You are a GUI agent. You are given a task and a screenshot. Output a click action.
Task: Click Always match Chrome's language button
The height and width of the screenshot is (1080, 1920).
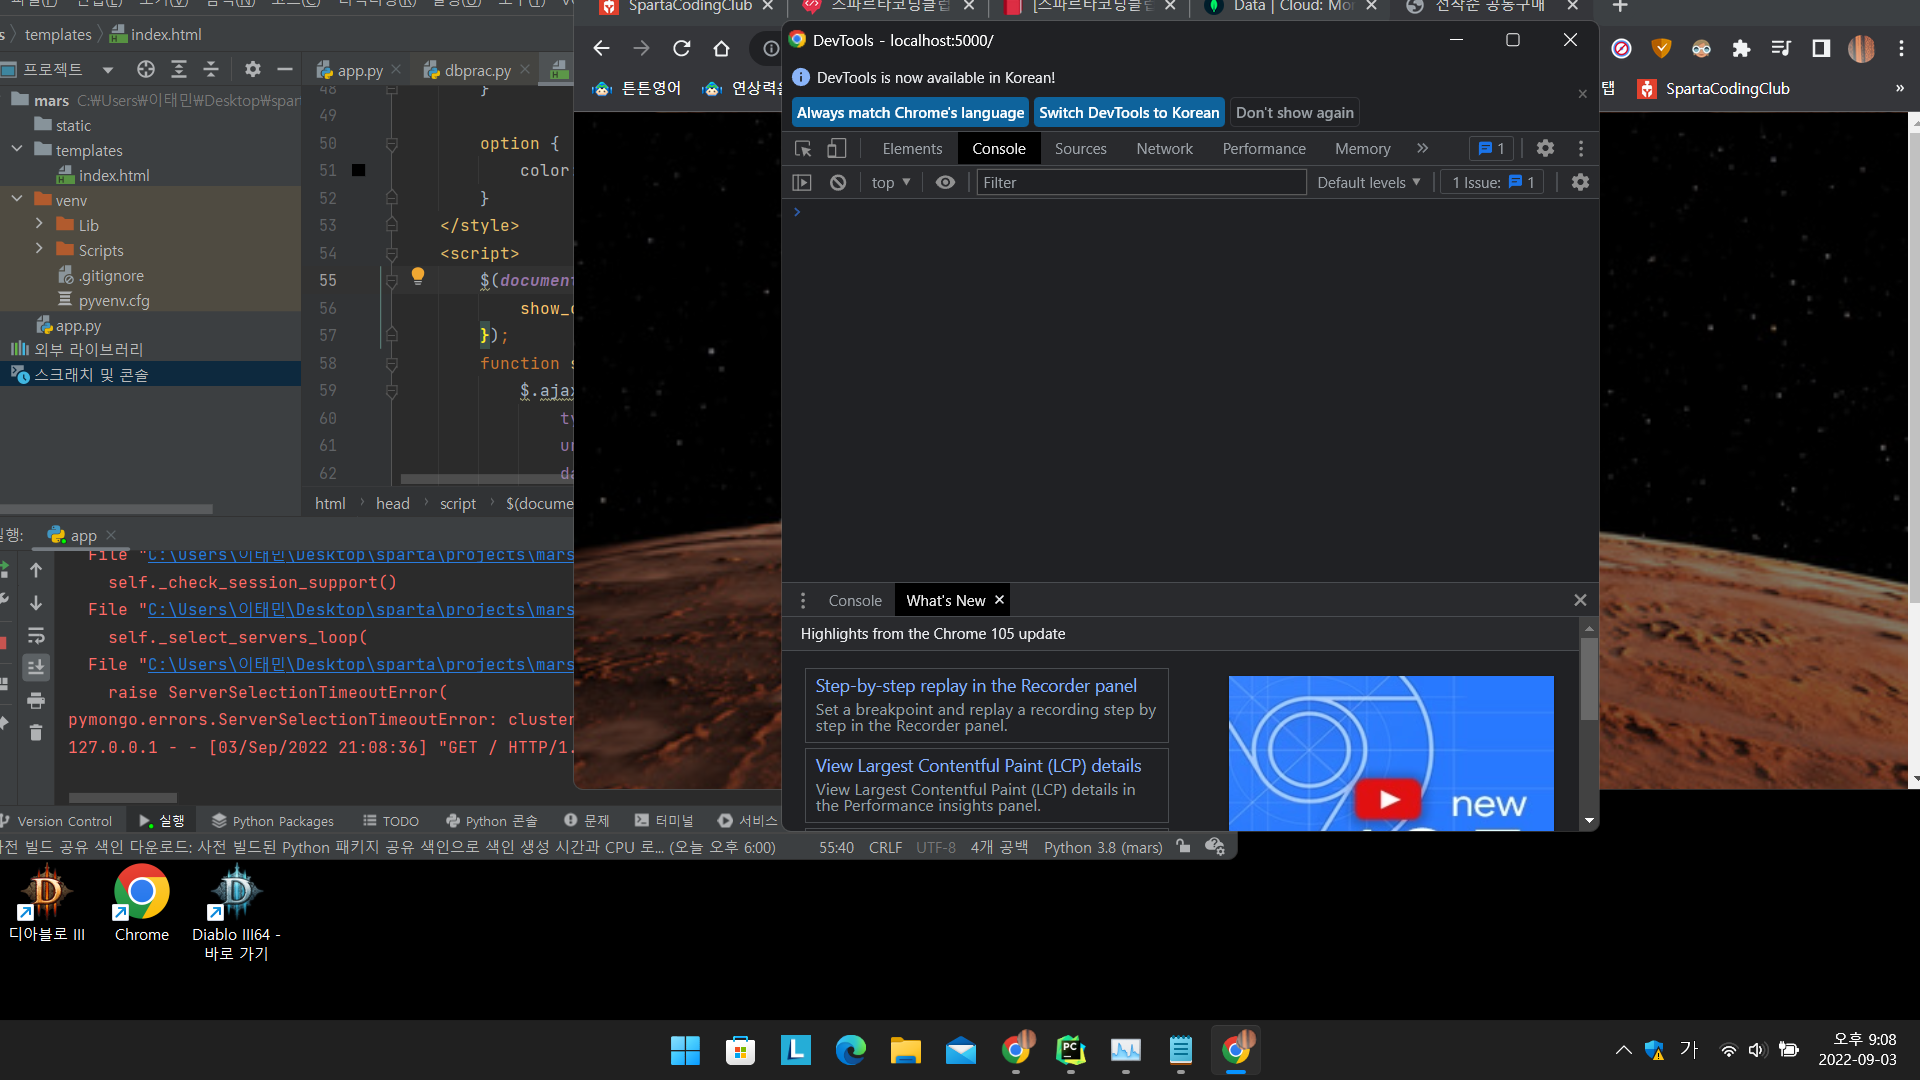(910, 113)
